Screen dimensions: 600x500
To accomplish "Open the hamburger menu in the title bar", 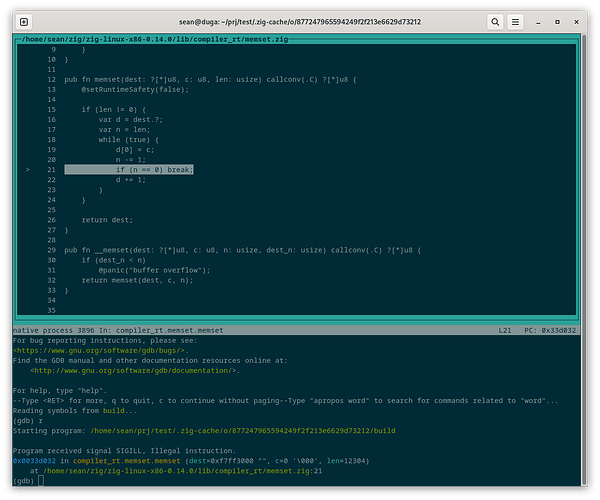I will coord(515,22).
